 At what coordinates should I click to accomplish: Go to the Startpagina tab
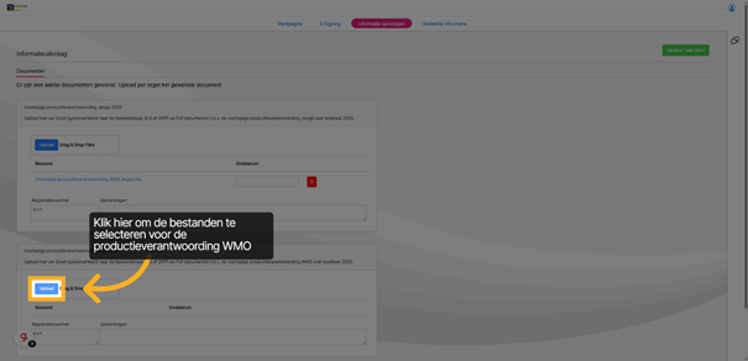point(290,24)
